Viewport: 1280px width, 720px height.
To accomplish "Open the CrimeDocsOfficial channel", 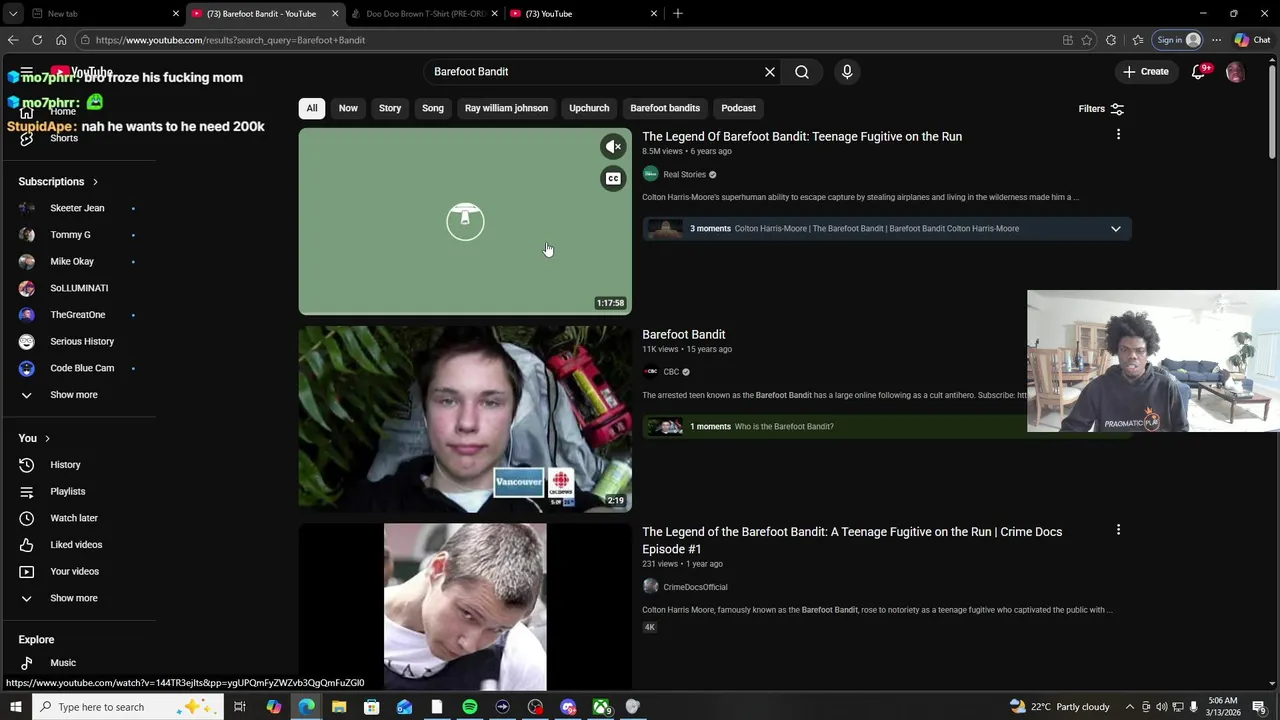I will pyautogui.click(x=695, y=587).
